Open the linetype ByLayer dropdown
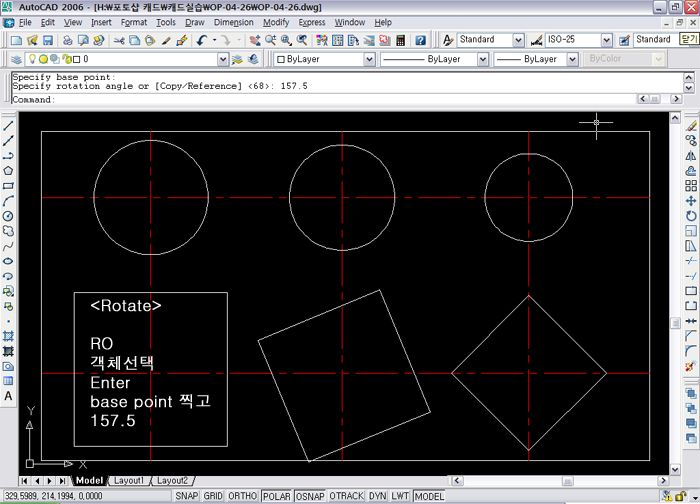This screenshot has height=504, width=700. [482, 59]
